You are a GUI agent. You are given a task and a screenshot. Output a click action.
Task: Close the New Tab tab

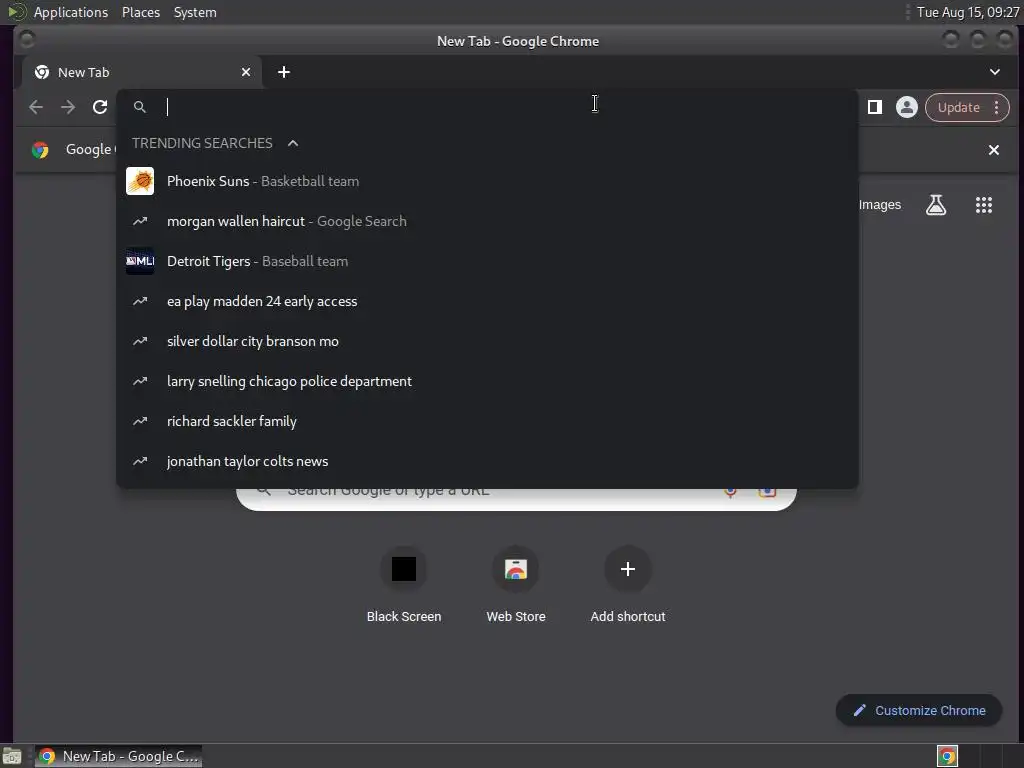coord(246,72)
